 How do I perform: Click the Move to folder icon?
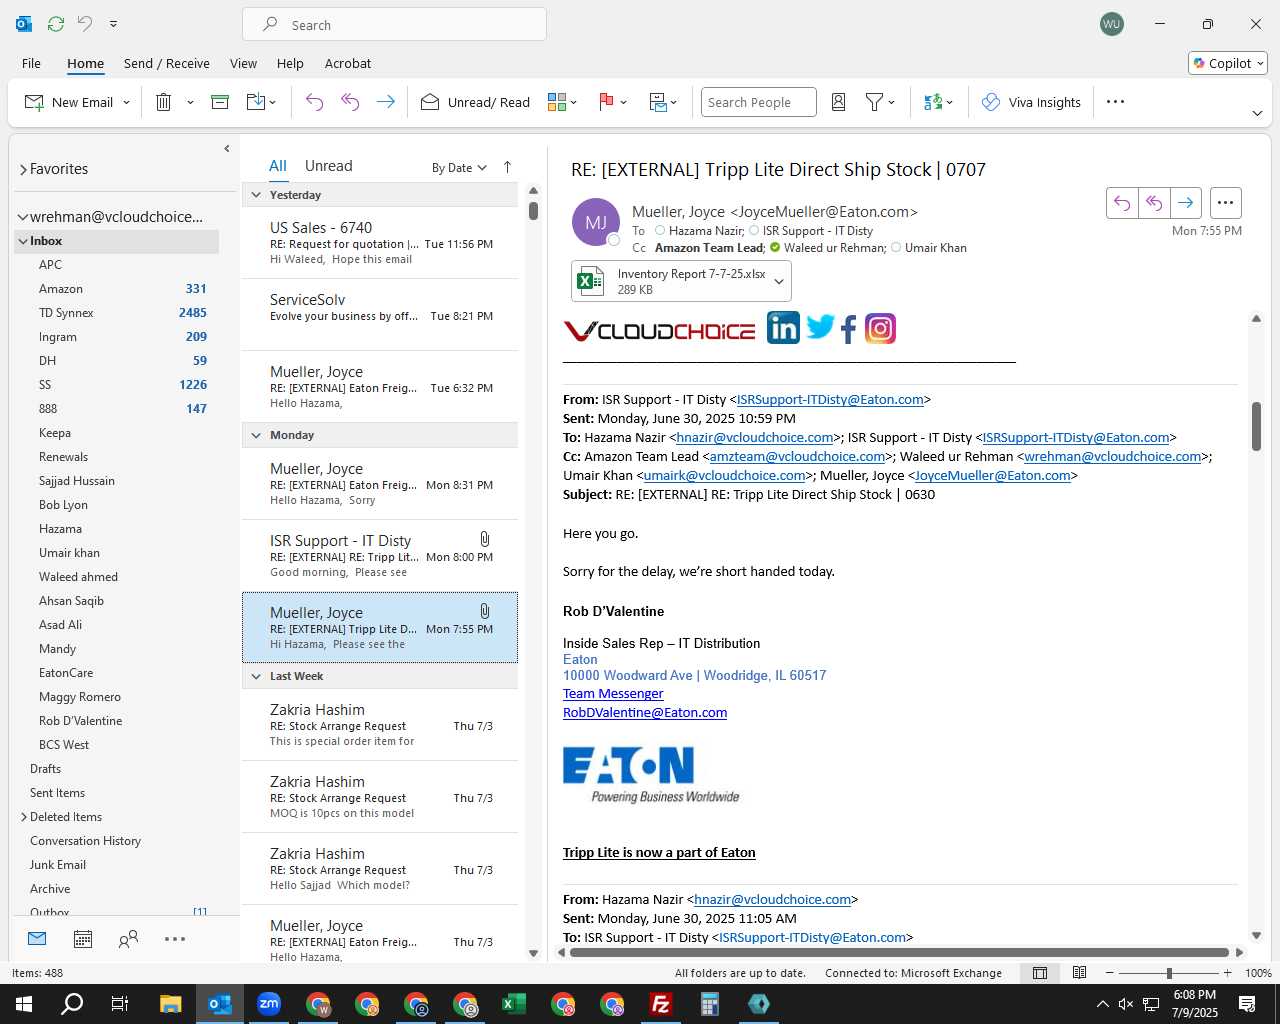[256, 102]
